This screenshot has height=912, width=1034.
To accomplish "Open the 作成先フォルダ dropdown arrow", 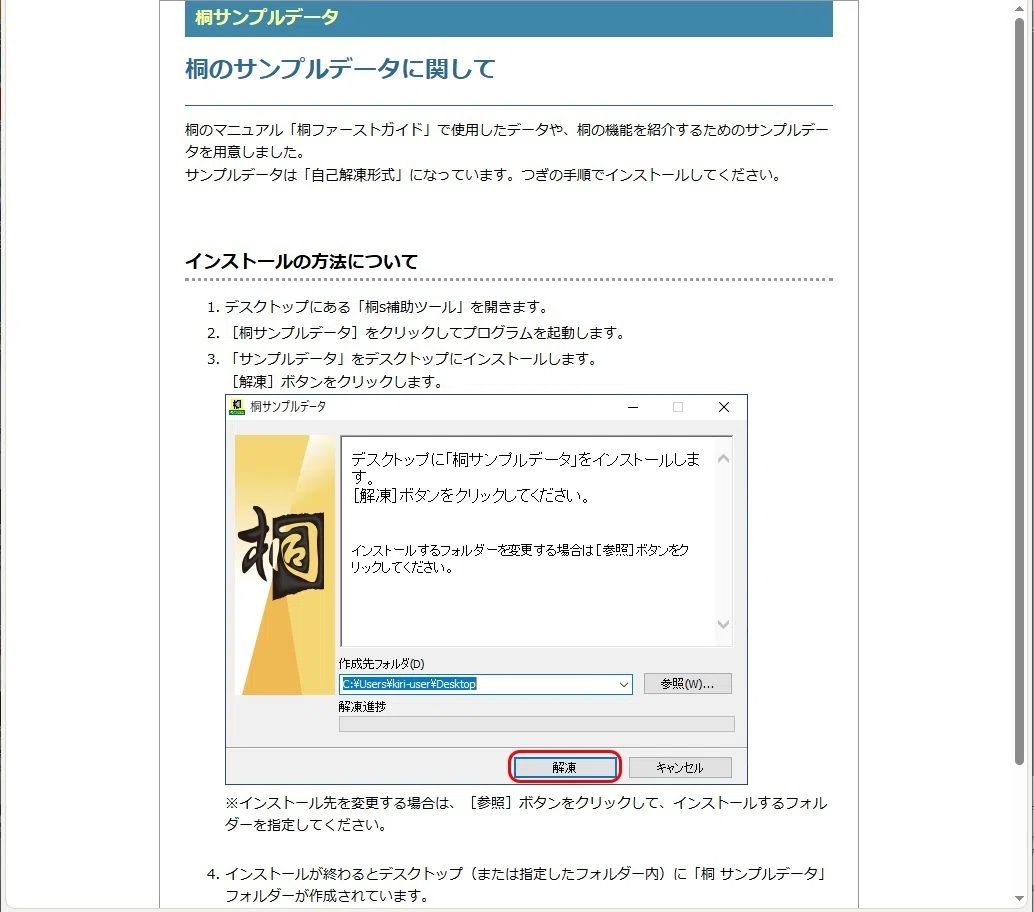I will coord(623,684).
